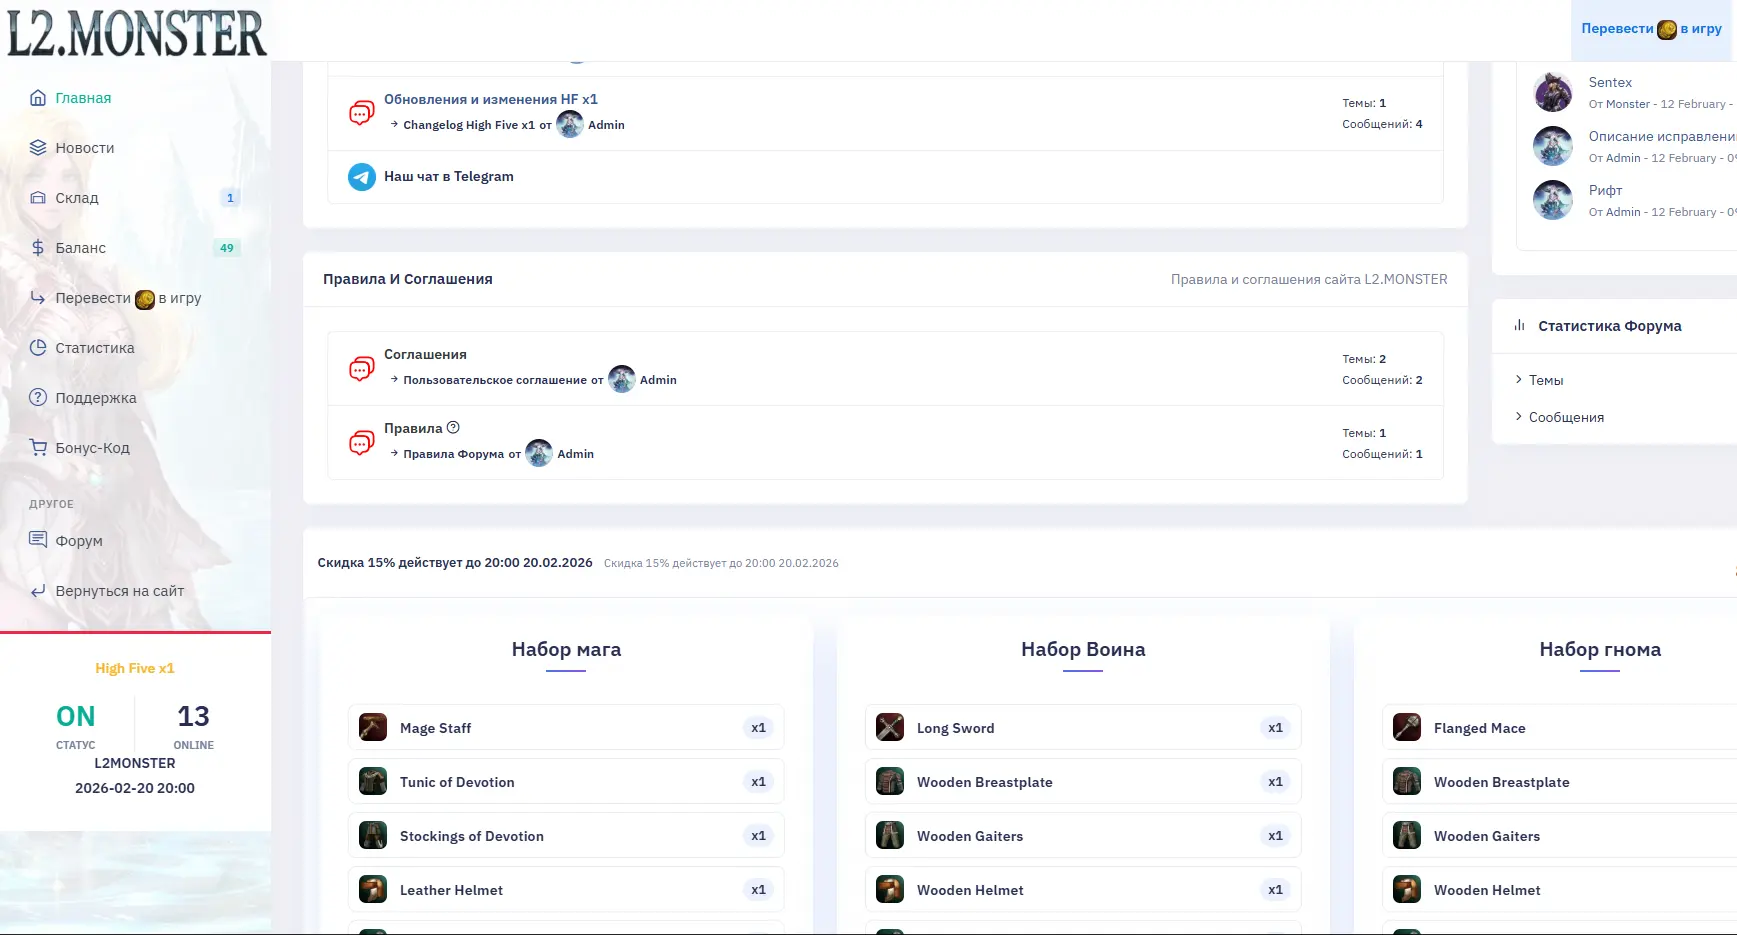Go to Баланс in the sidebar
Image resolution: width=1737 pixels, height=935 pixels.
(x=80, y=248)
